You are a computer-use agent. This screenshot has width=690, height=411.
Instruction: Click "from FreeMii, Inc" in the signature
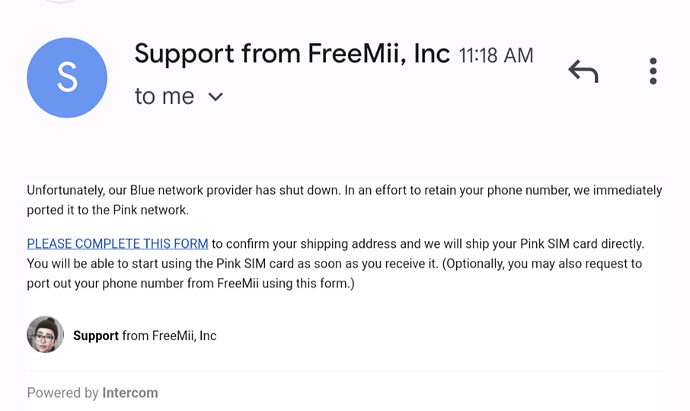(169, 336)
